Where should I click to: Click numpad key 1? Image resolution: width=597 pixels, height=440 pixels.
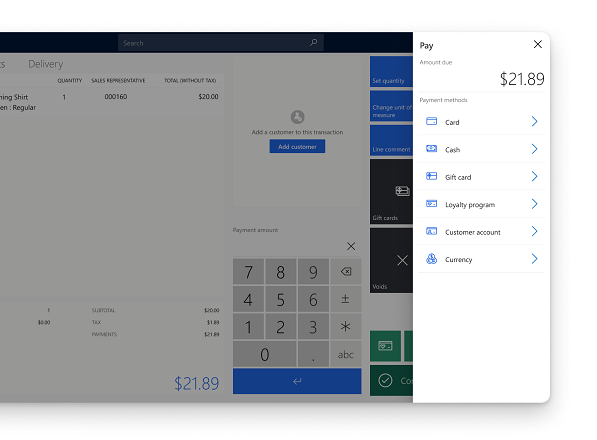[x=248, y=327]
